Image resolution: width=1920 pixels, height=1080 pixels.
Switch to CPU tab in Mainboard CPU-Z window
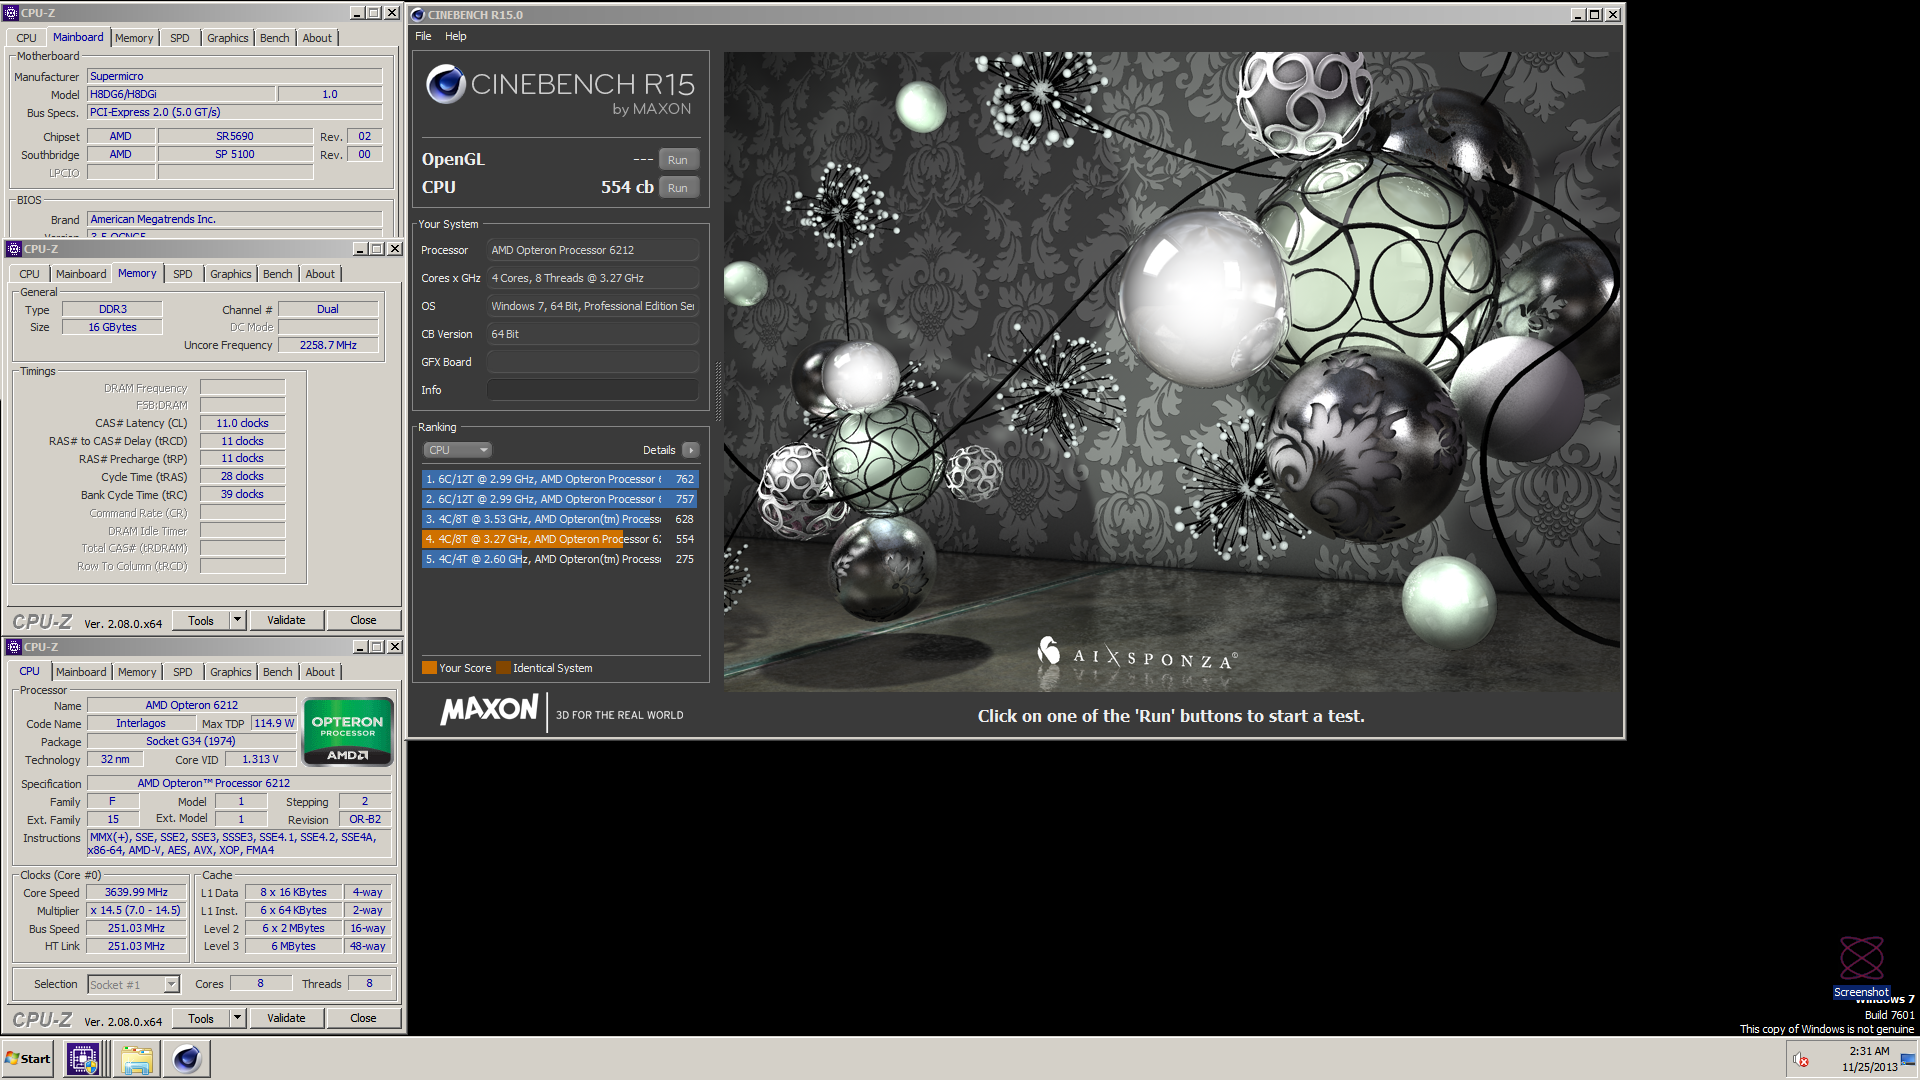click(x=26, y=38)
